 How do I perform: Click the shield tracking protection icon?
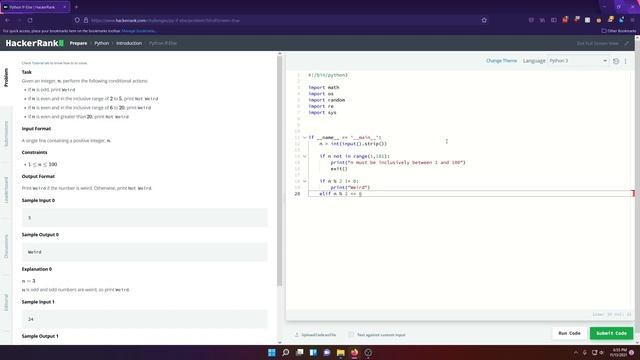coord(77,20)
